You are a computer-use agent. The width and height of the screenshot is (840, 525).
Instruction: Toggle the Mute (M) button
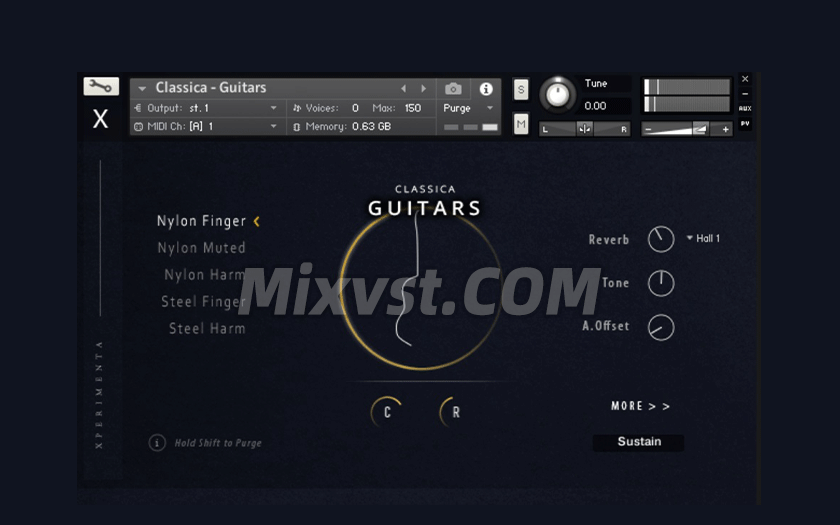[x=521, y=124]
